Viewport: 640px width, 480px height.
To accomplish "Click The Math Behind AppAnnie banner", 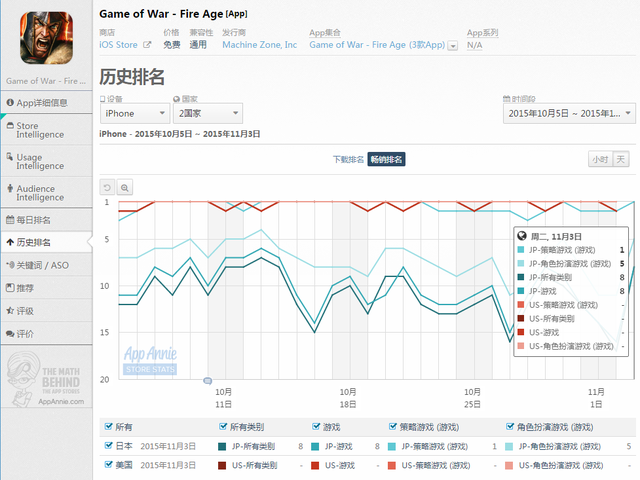I will [x=46, y=379].
